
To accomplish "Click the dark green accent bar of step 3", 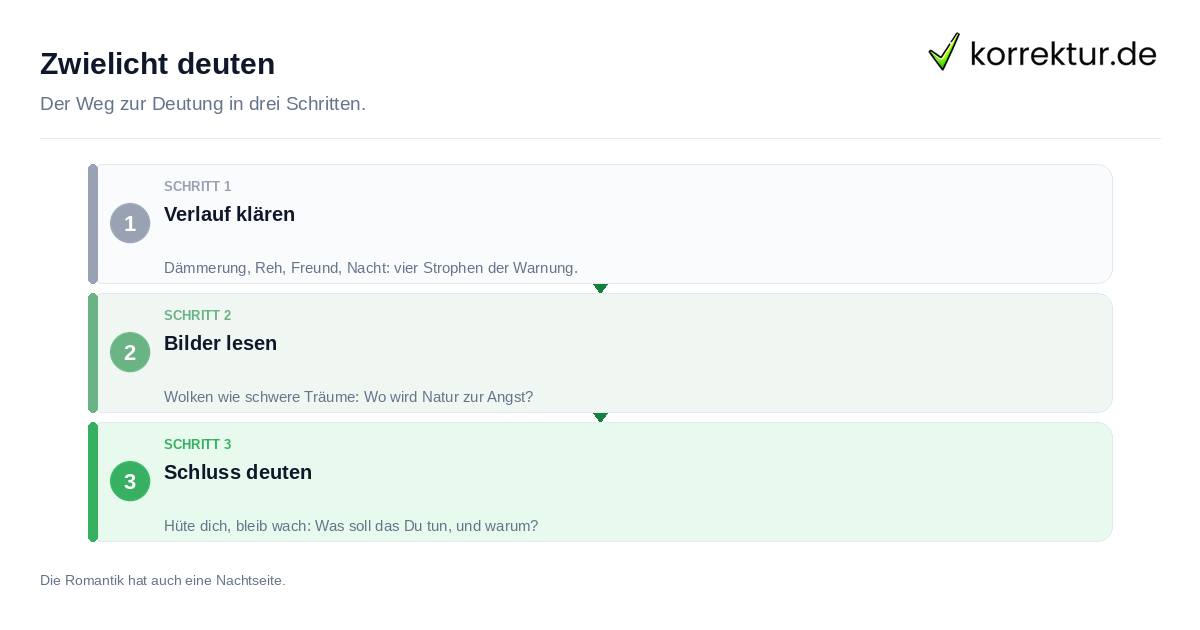I will point(93,482).
